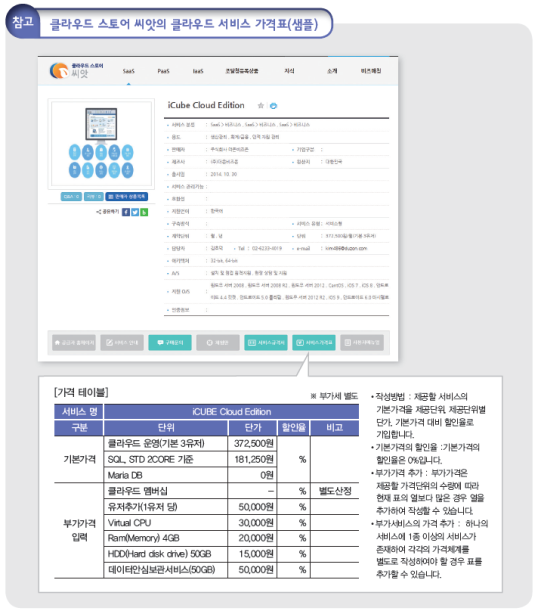The image size is (538, 611).
Task: Click the 단위 column header
Action: pyautogui.click(x=166, y=427)
